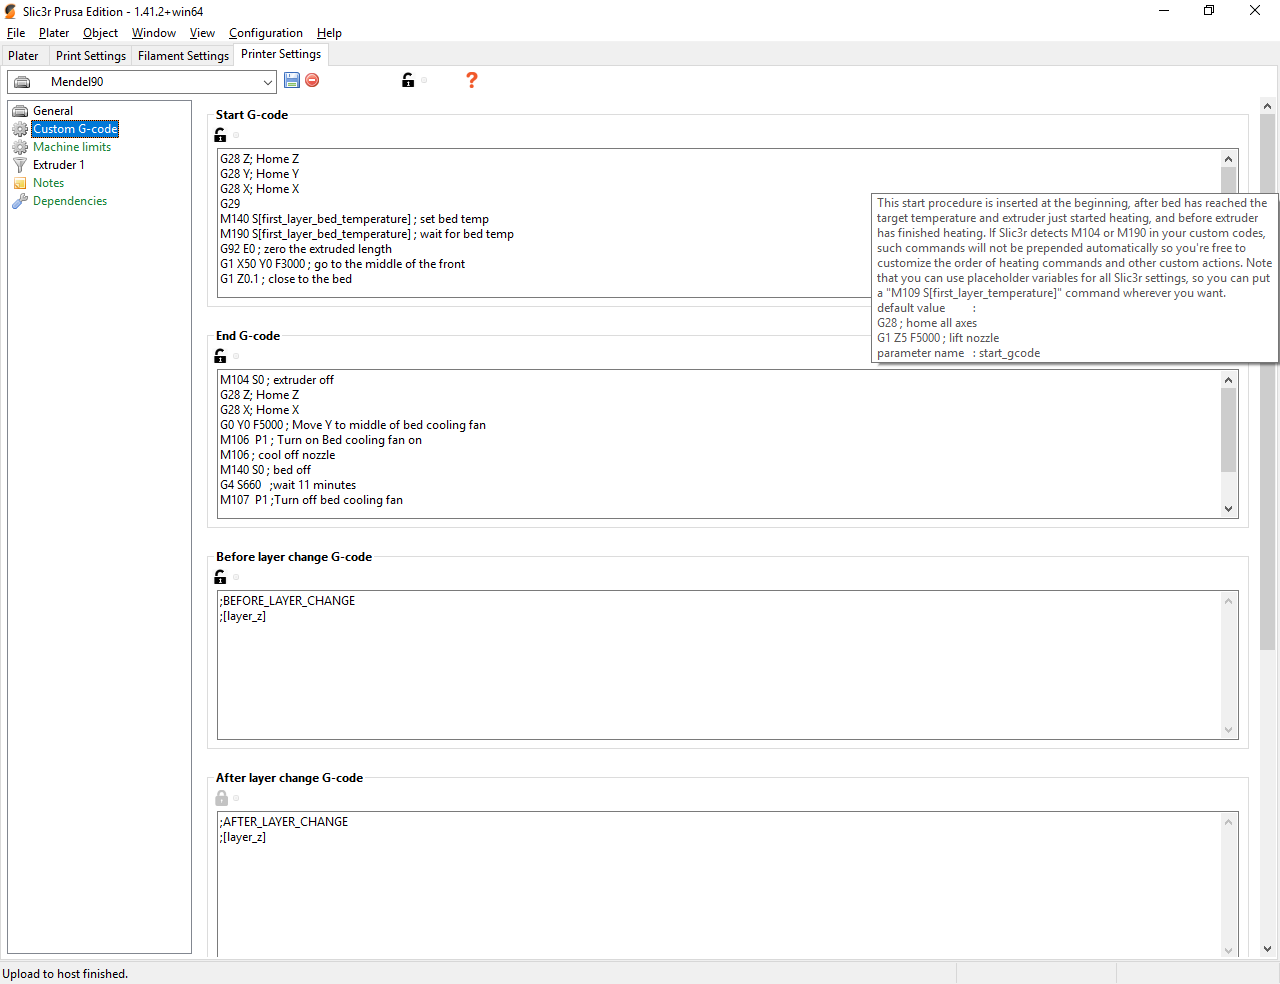Image resolution: width=1280 pixels, height=984 pixels.
Task: Toggle lock icon under After layer change G-code
Action: 221,798
